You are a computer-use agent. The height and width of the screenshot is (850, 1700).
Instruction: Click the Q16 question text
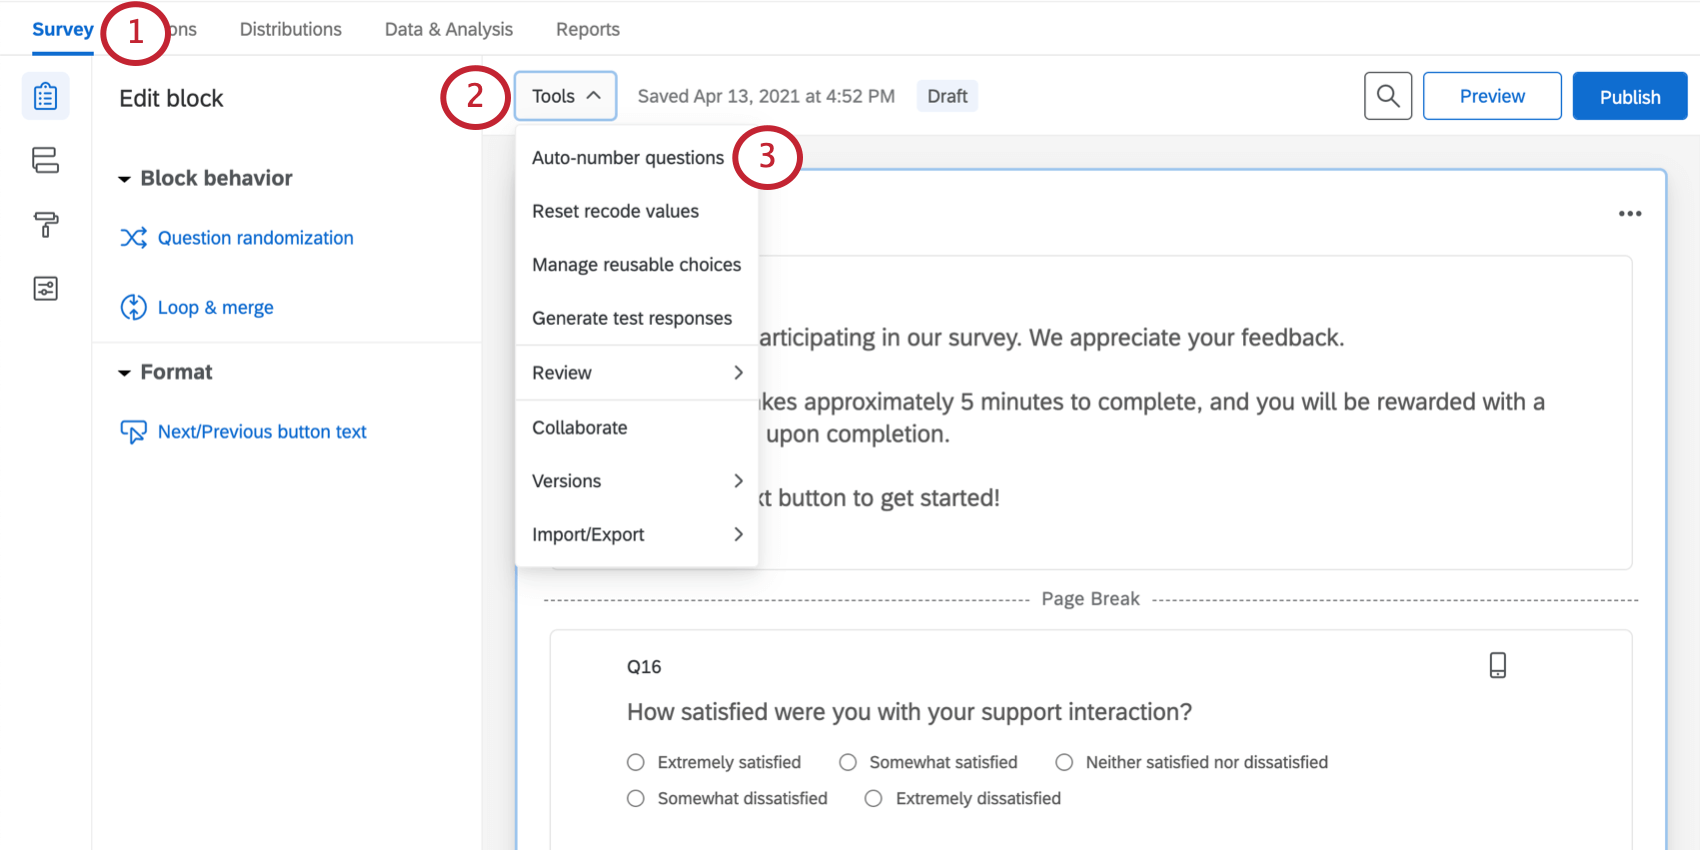point(909,712)
